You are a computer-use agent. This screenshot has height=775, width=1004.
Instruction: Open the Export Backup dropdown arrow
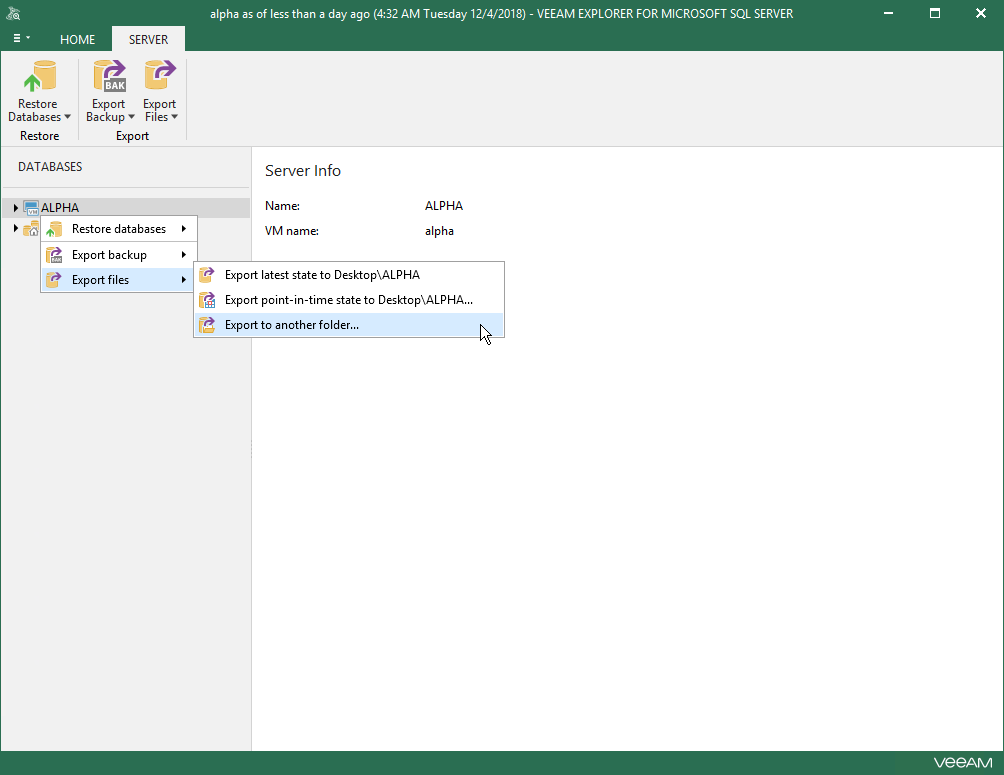click(x=131, y=117)
